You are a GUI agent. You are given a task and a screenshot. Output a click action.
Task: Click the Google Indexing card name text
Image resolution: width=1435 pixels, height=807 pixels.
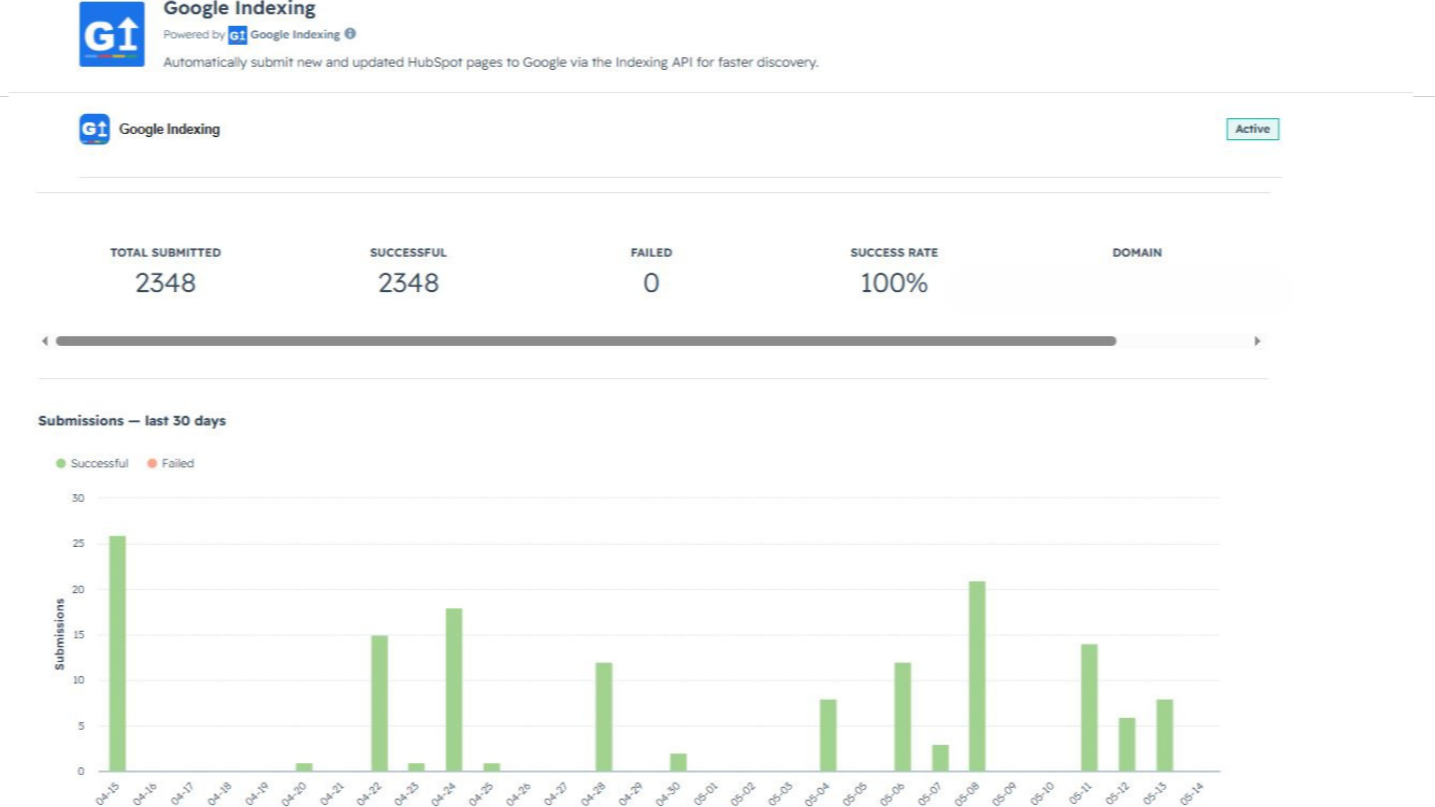(169, 129)
